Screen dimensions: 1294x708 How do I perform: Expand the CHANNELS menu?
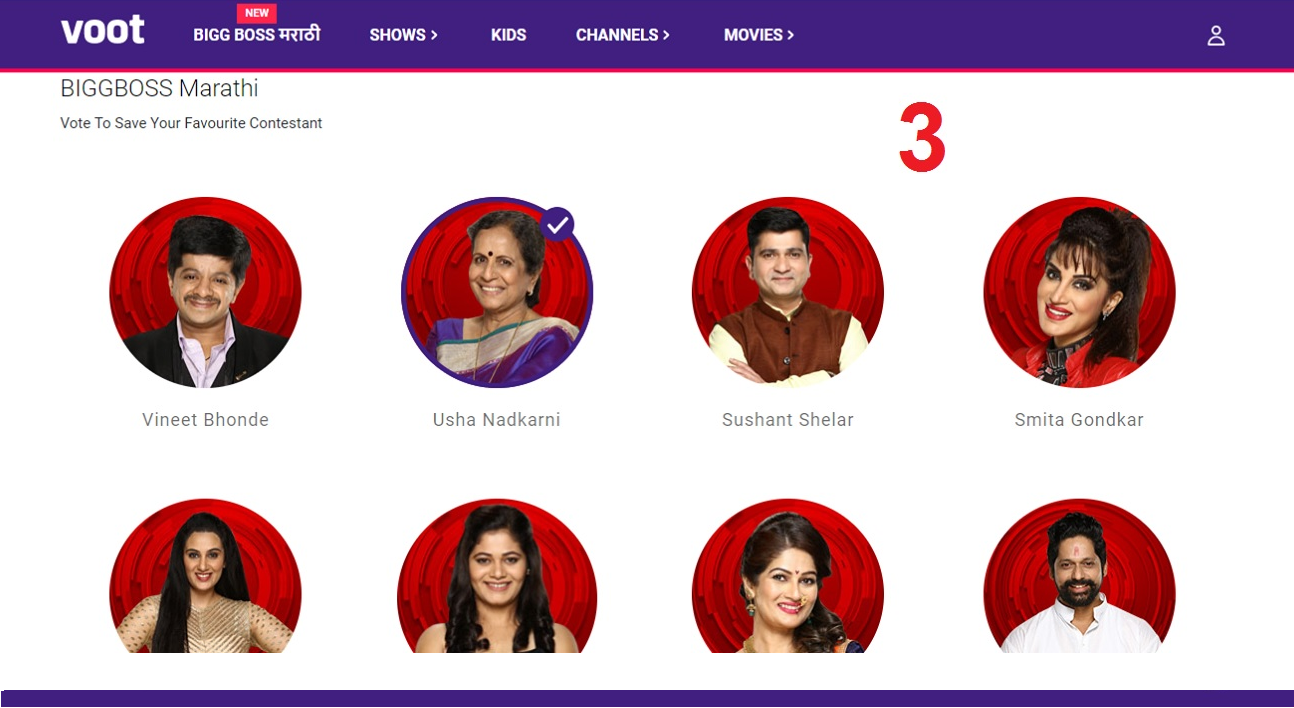coord(623,35)
